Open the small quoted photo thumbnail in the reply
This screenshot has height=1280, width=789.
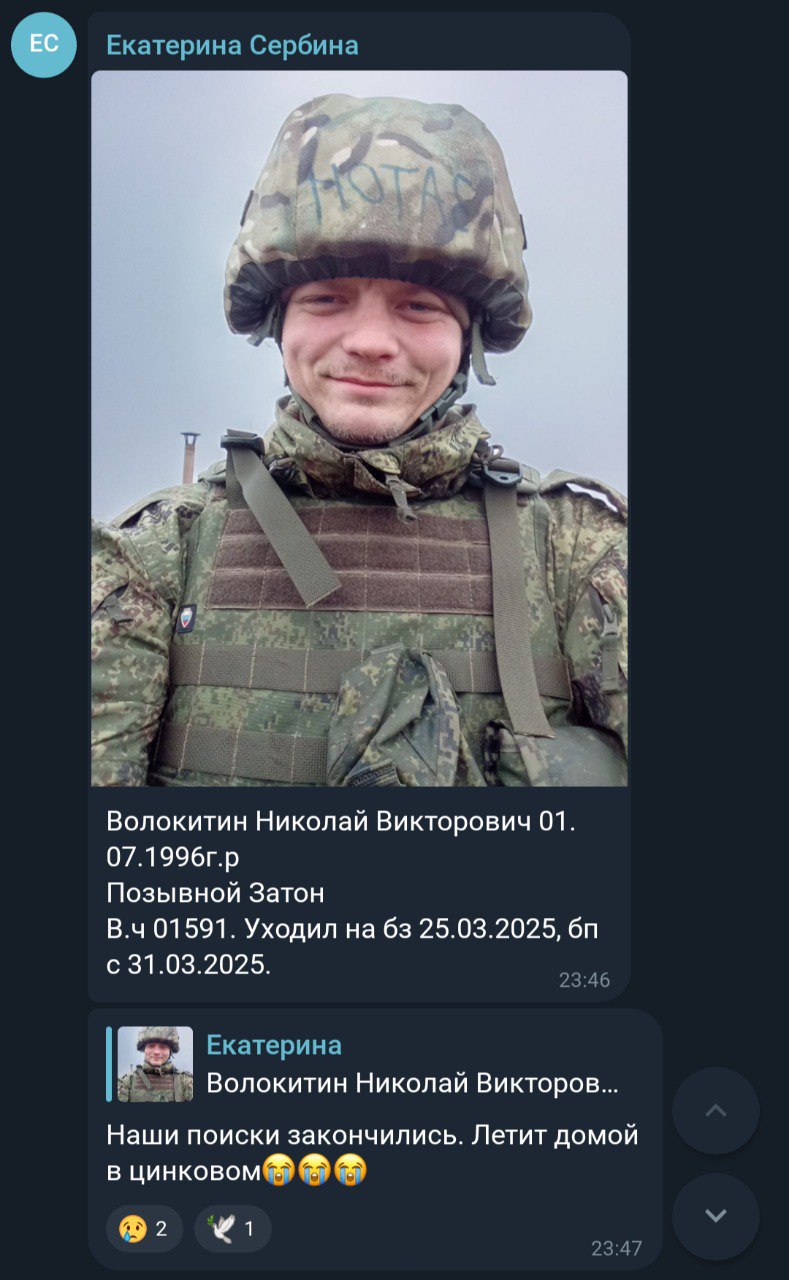point(155,1064)
